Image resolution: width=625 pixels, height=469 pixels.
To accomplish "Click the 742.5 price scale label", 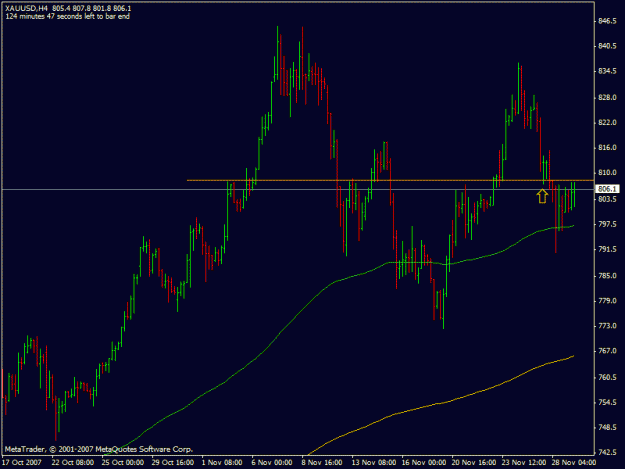I will click(607, 453).
